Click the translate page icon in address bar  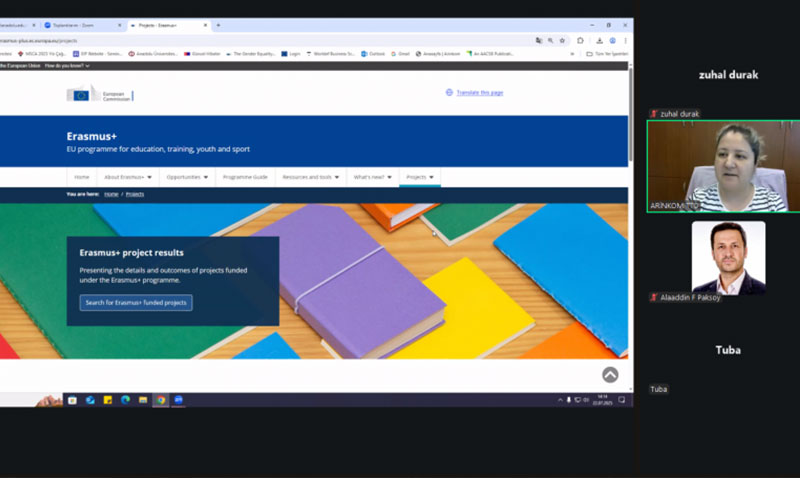[x=539, y=40]
